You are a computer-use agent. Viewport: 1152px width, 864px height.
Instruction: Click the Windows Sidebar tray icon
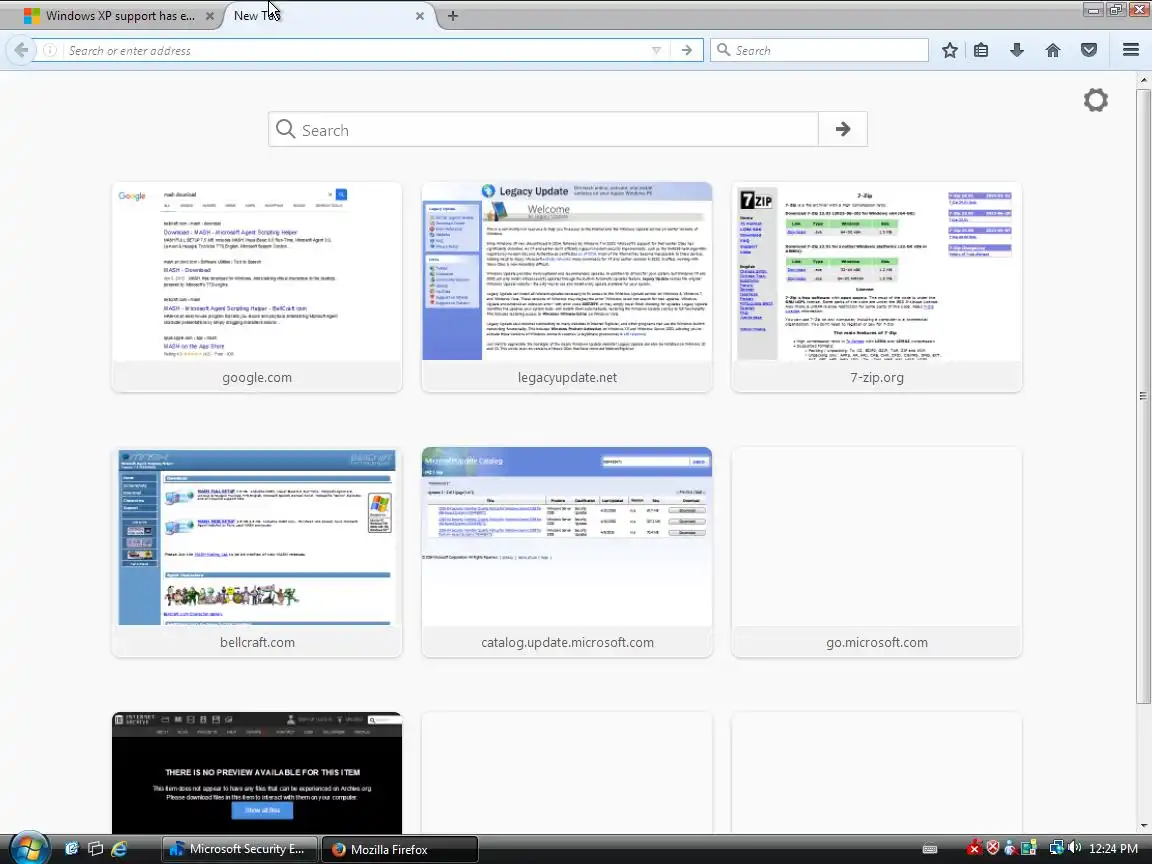click(x=1028, y=849)
